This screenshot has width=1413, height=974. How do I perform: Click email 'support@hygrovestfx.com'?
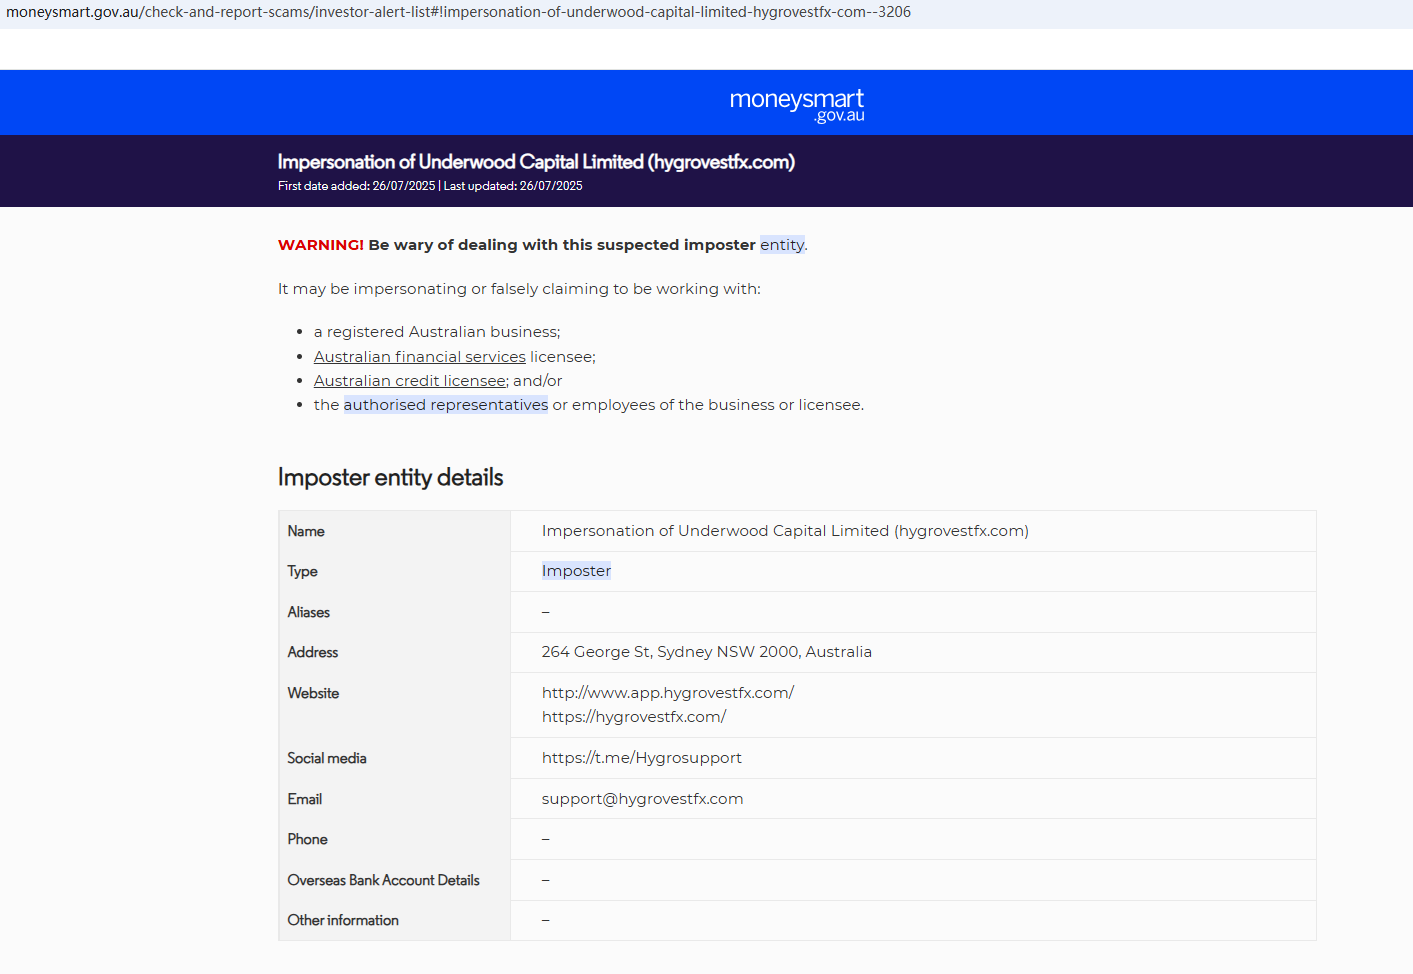tap(642, 799)
